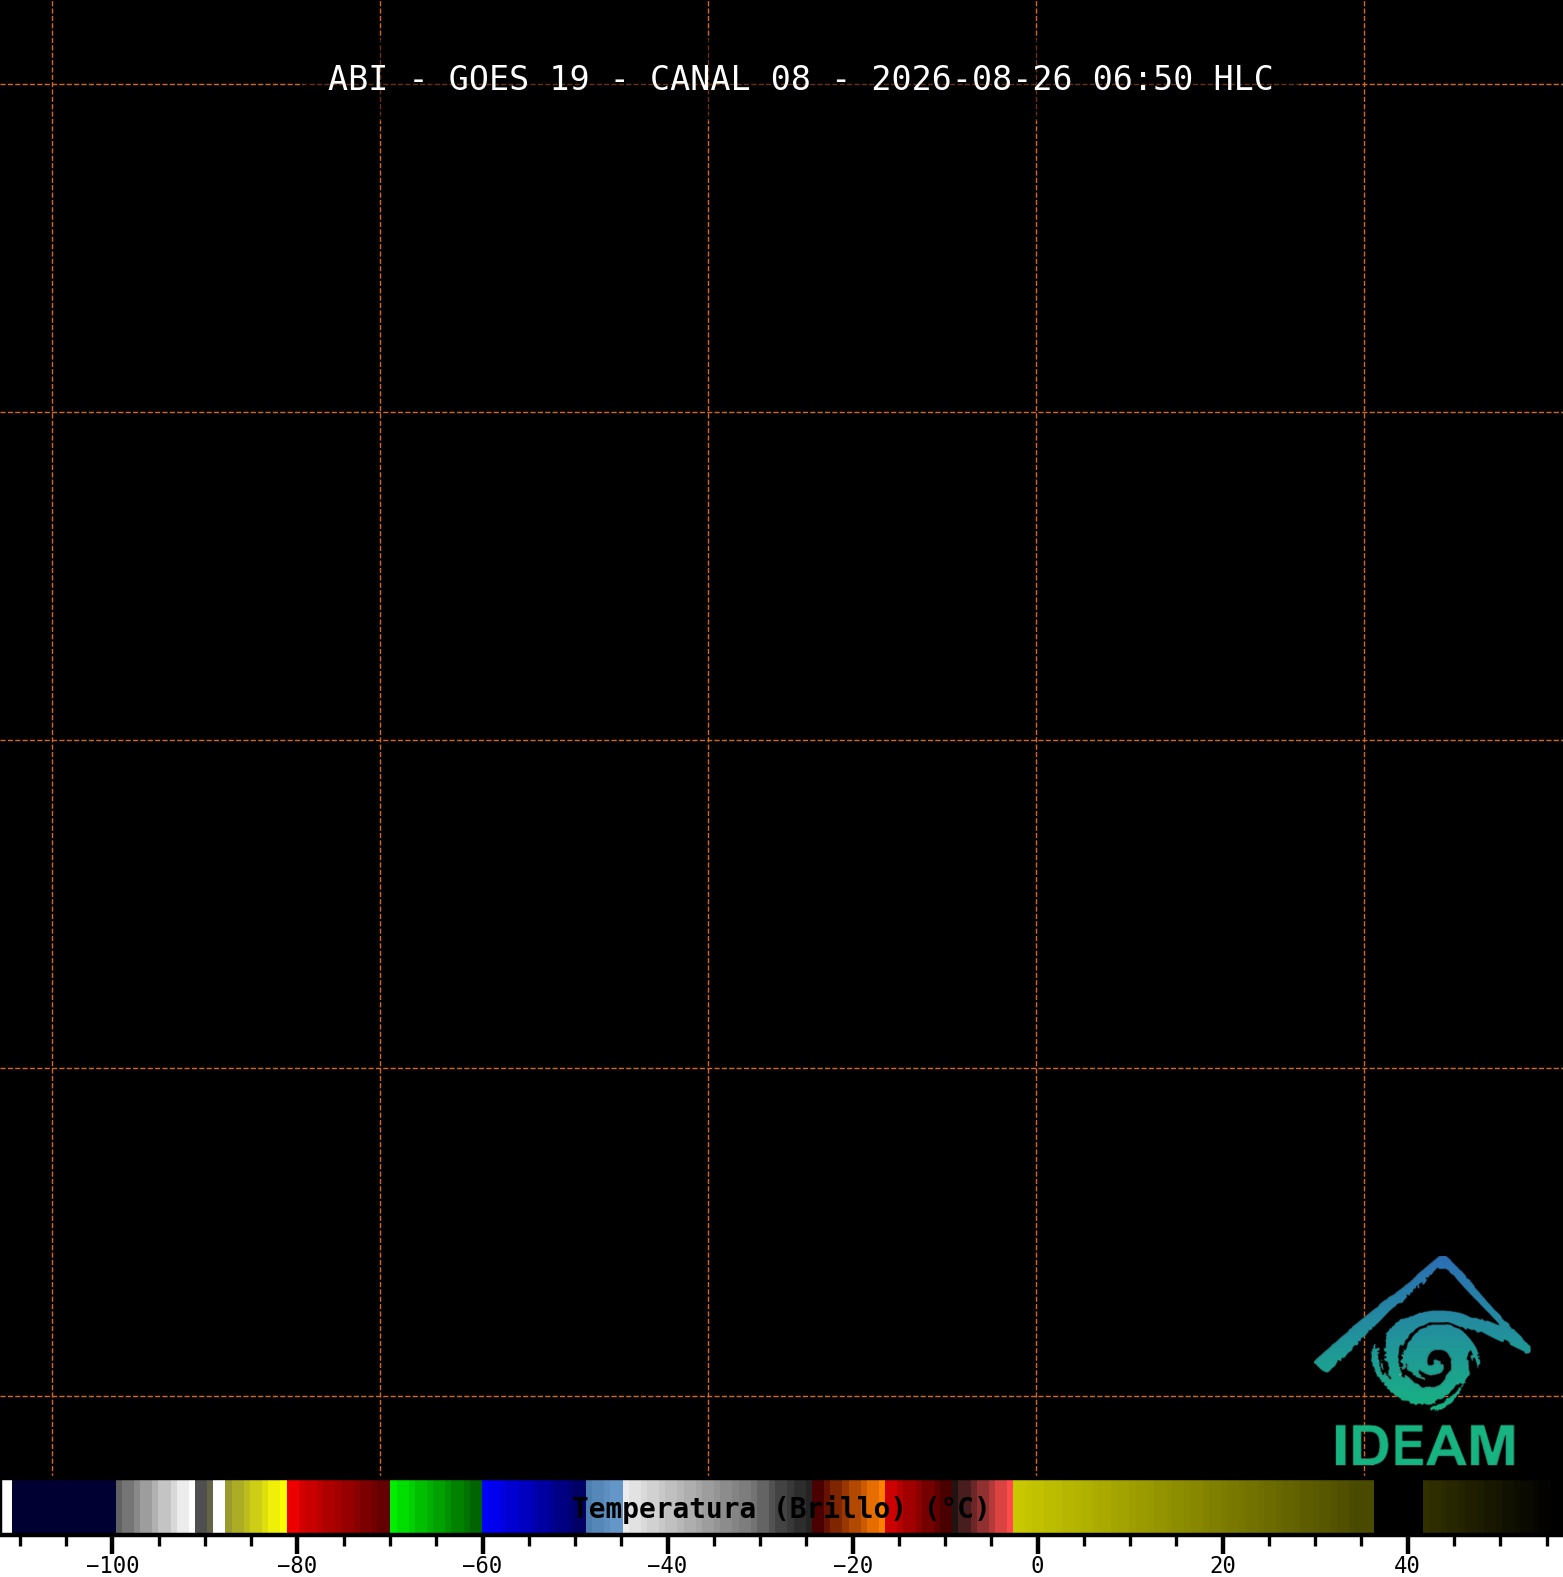Select the -100 tick label on colorbar
This screenshot has height=1577, width=1563.
(112, 1565)
